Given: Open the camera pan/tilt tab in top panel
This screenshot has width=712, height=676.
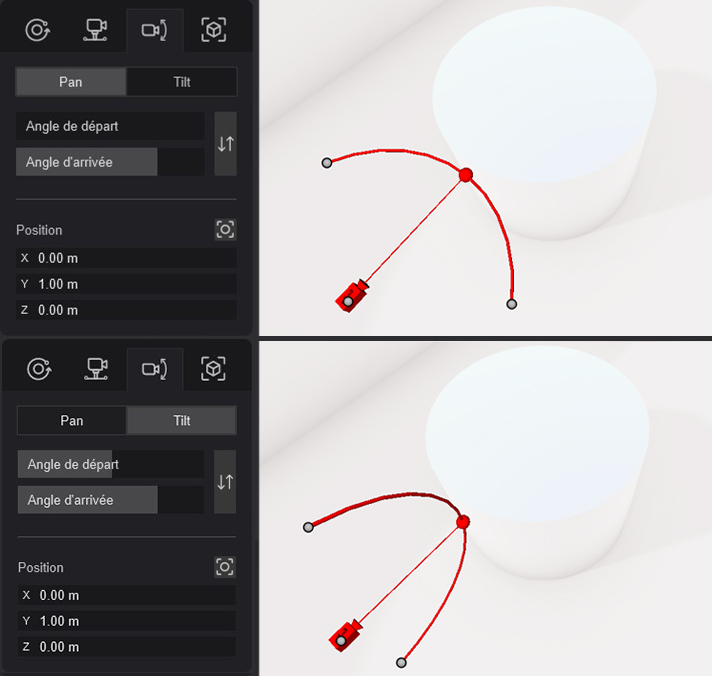Looking at the screenshot, I should (x=154, y=30).
